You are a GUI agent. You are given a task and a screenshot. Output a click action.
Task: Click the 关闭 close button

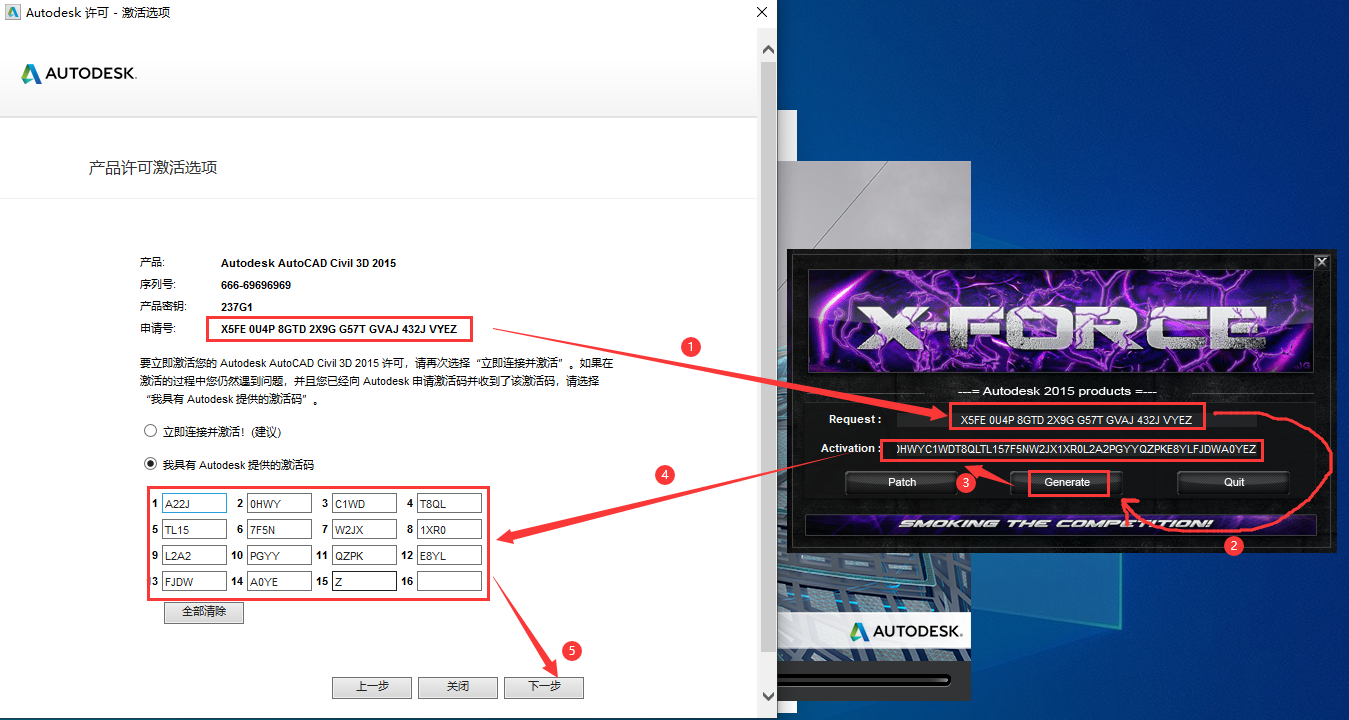[x=458, y=687]
